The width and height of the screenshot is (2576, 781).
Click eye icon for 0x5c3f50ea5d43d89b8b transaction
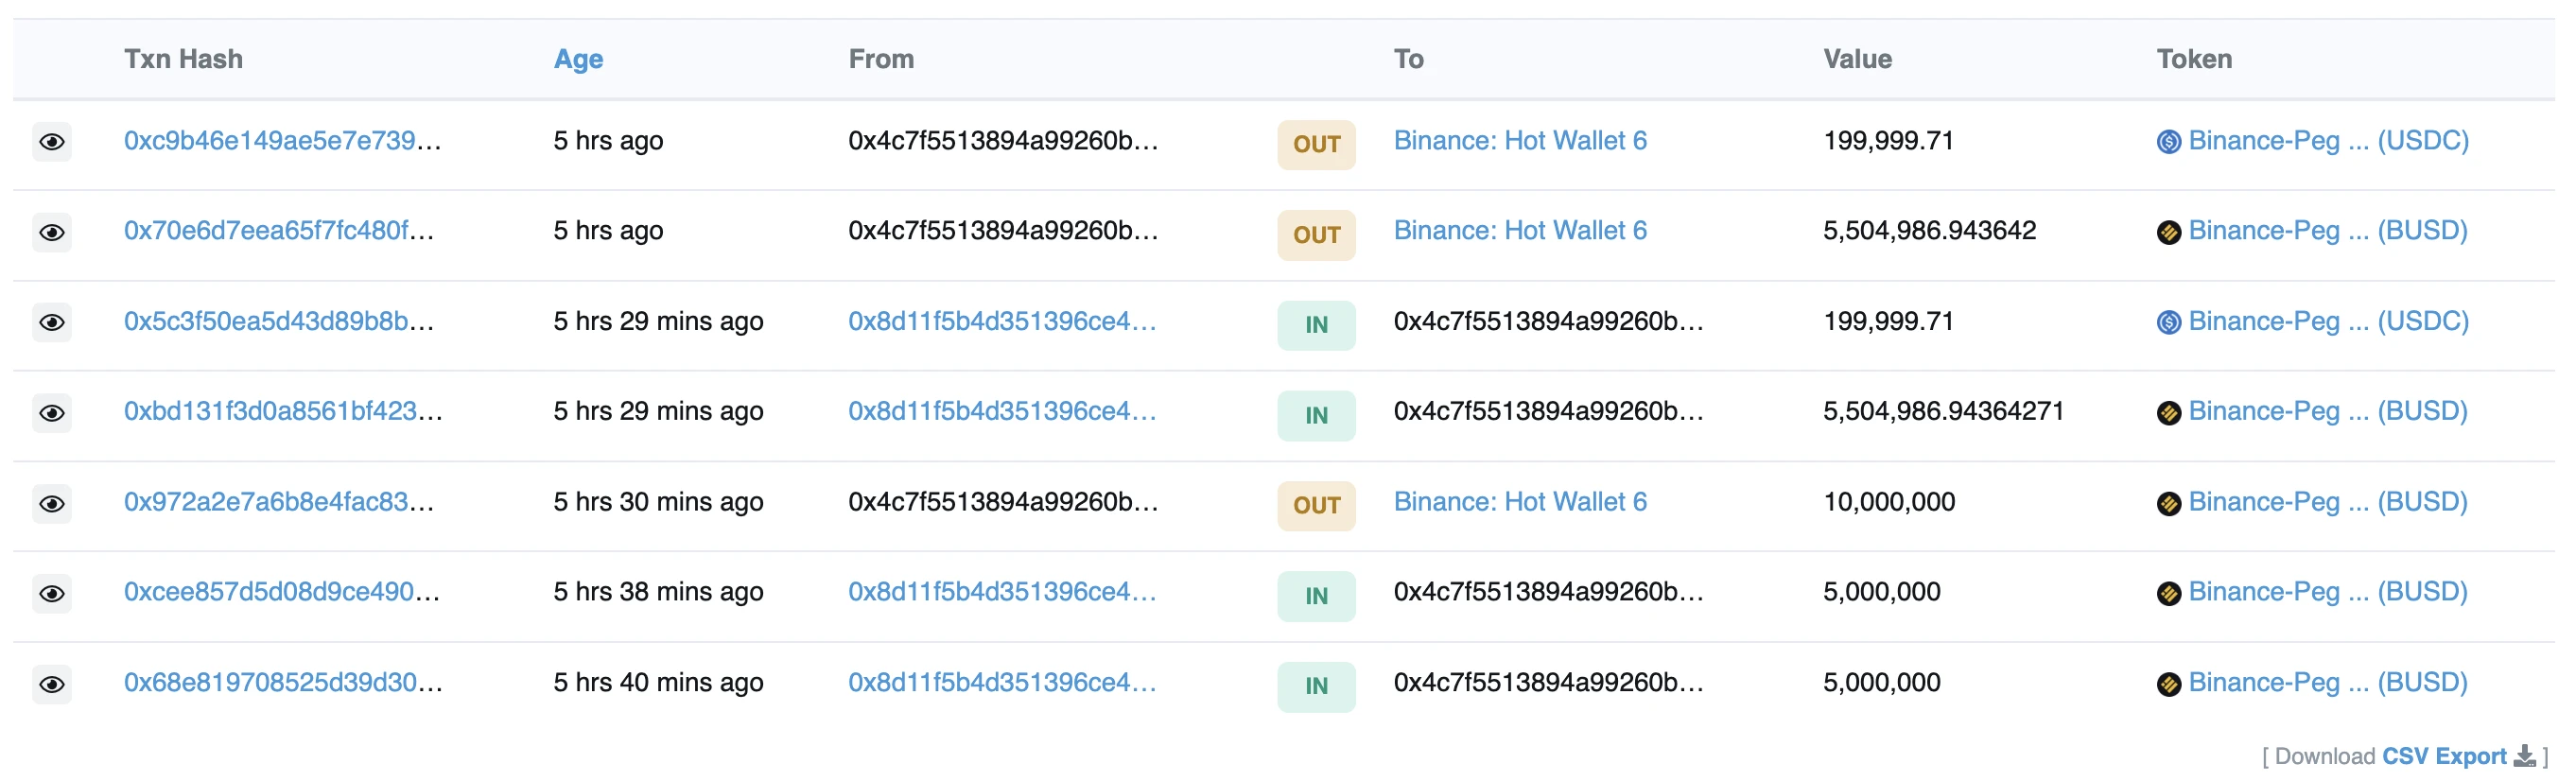point(52,322)
